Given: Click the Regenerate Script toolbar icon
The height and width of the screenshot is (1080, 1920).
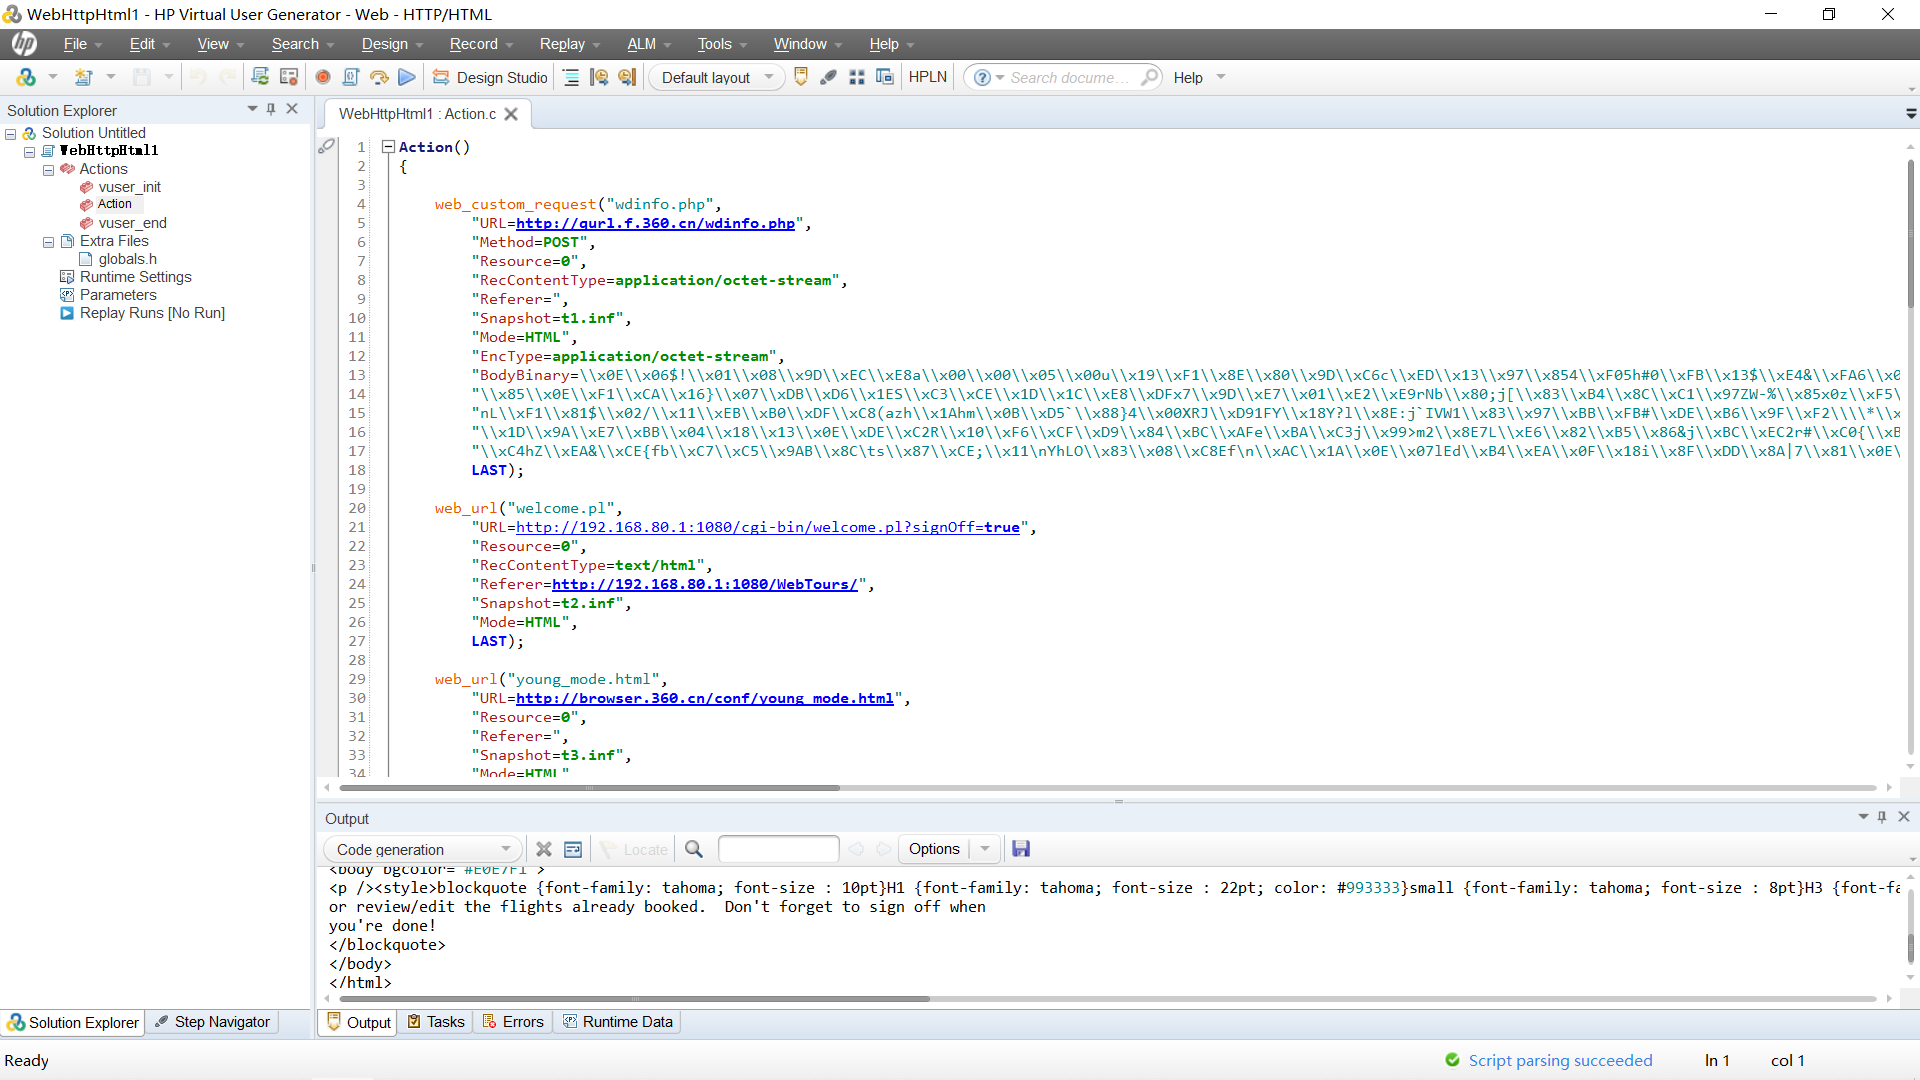Looking at the screenshot, I should coord(260,77).
